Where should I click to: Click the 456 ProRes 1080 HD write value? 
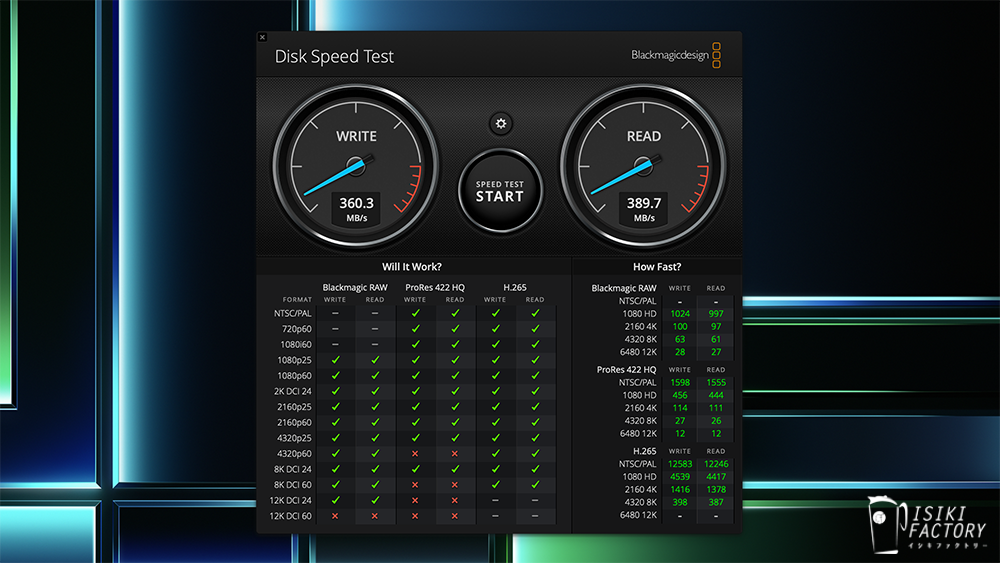coord(680,395)
